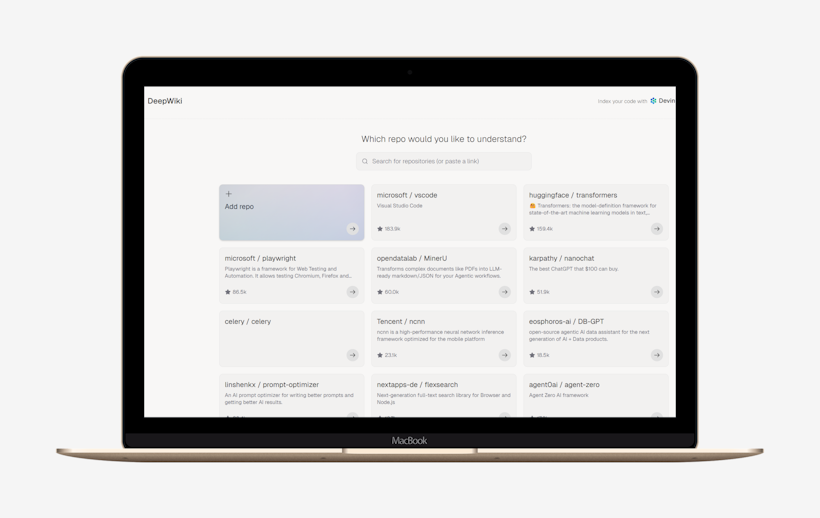The width and height of the screenshot is (820, 518).
Task: Click star icon on microsoft / vscode card
Action: coord(380,228)
